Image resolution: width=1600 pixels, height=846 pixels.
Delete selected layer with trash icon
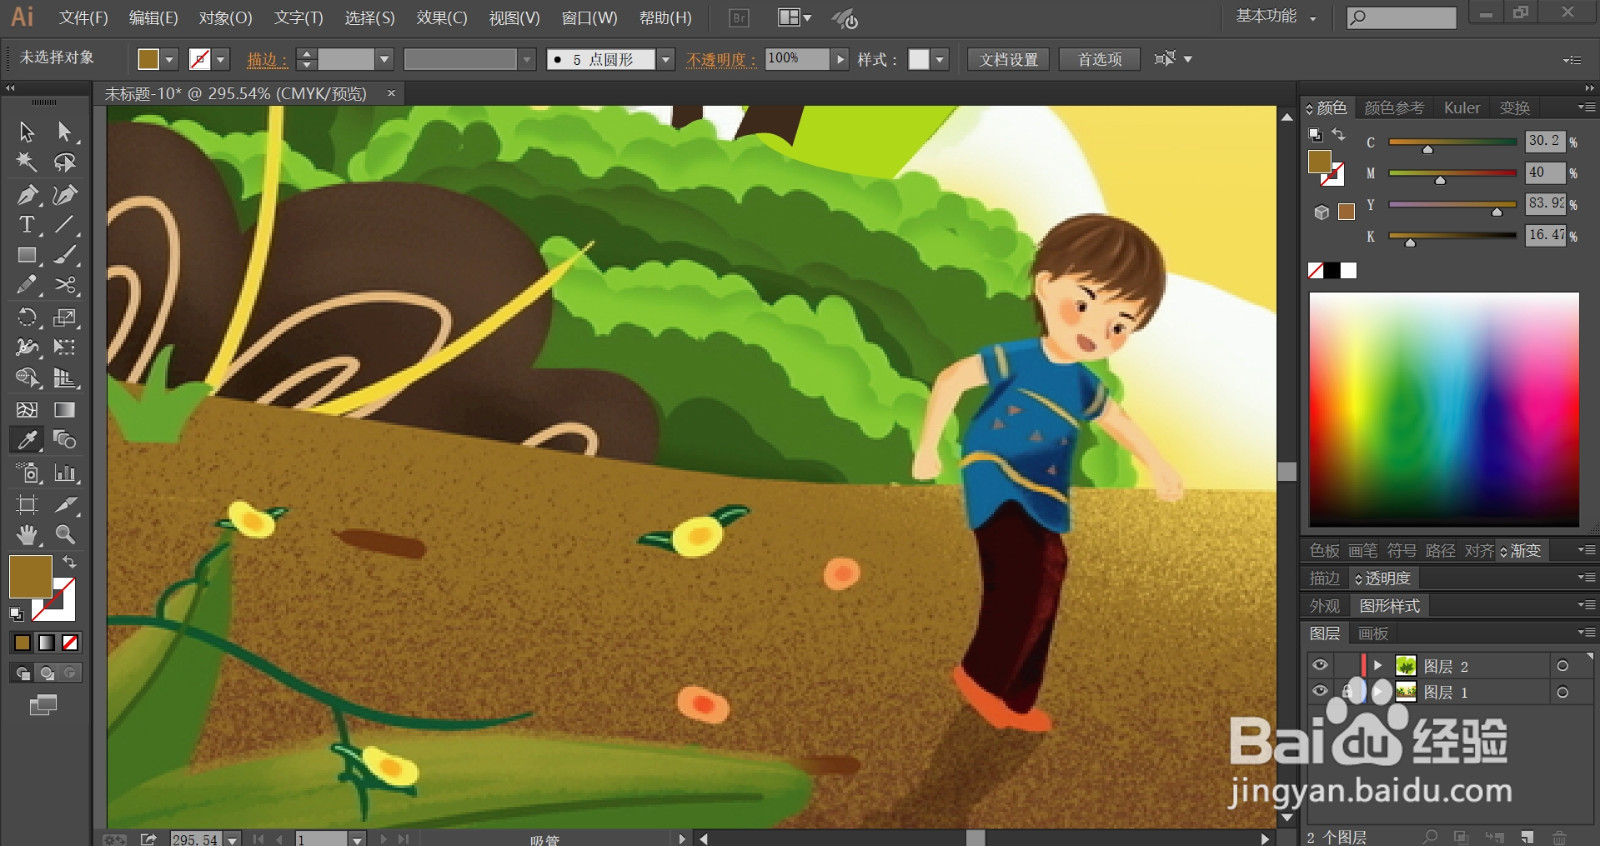click(1559, 837)
